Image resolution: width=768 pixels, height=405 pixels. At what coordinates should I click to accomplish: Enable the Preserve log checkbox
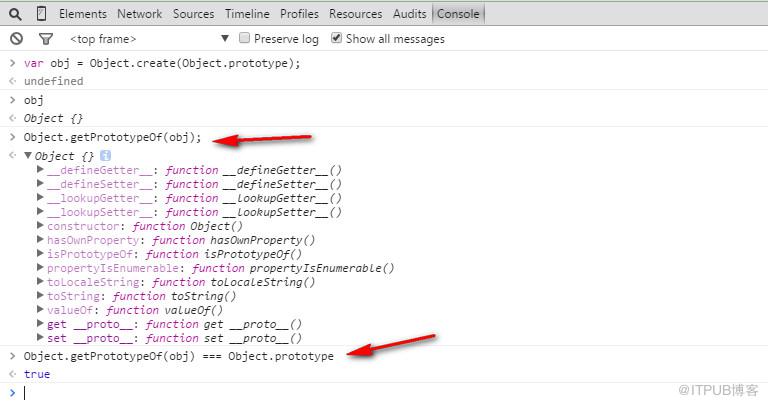pos(244,38)
